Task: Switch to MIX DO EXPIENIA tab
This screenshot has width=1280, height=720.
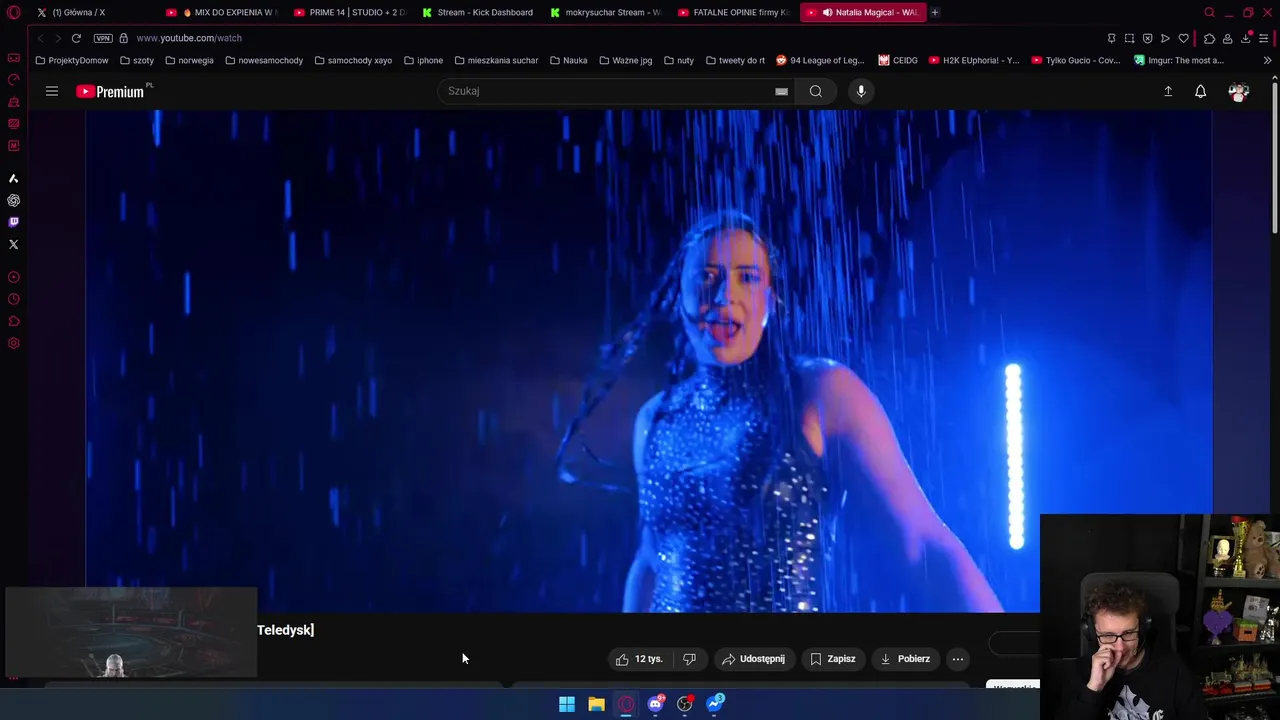Action: pos(221,12)
